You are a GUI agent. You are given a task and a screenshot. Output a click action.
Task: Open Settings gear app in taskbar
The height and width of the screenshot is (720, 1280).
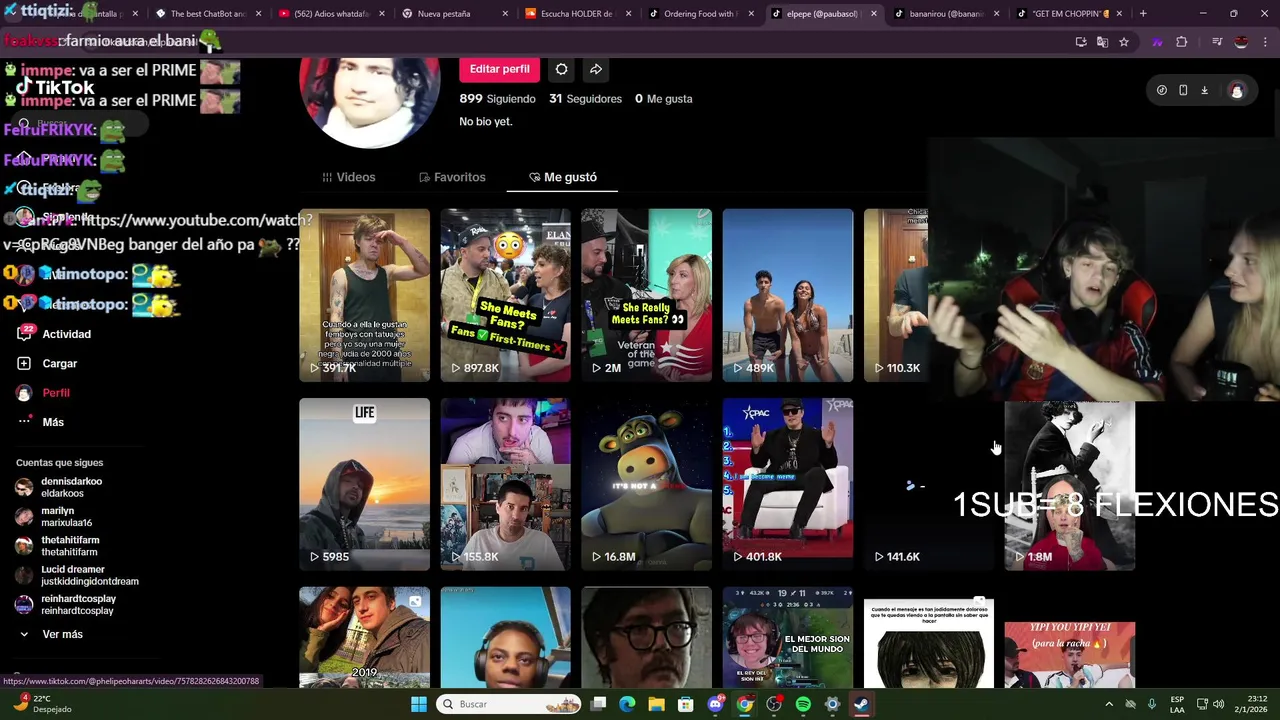point(832,704)
